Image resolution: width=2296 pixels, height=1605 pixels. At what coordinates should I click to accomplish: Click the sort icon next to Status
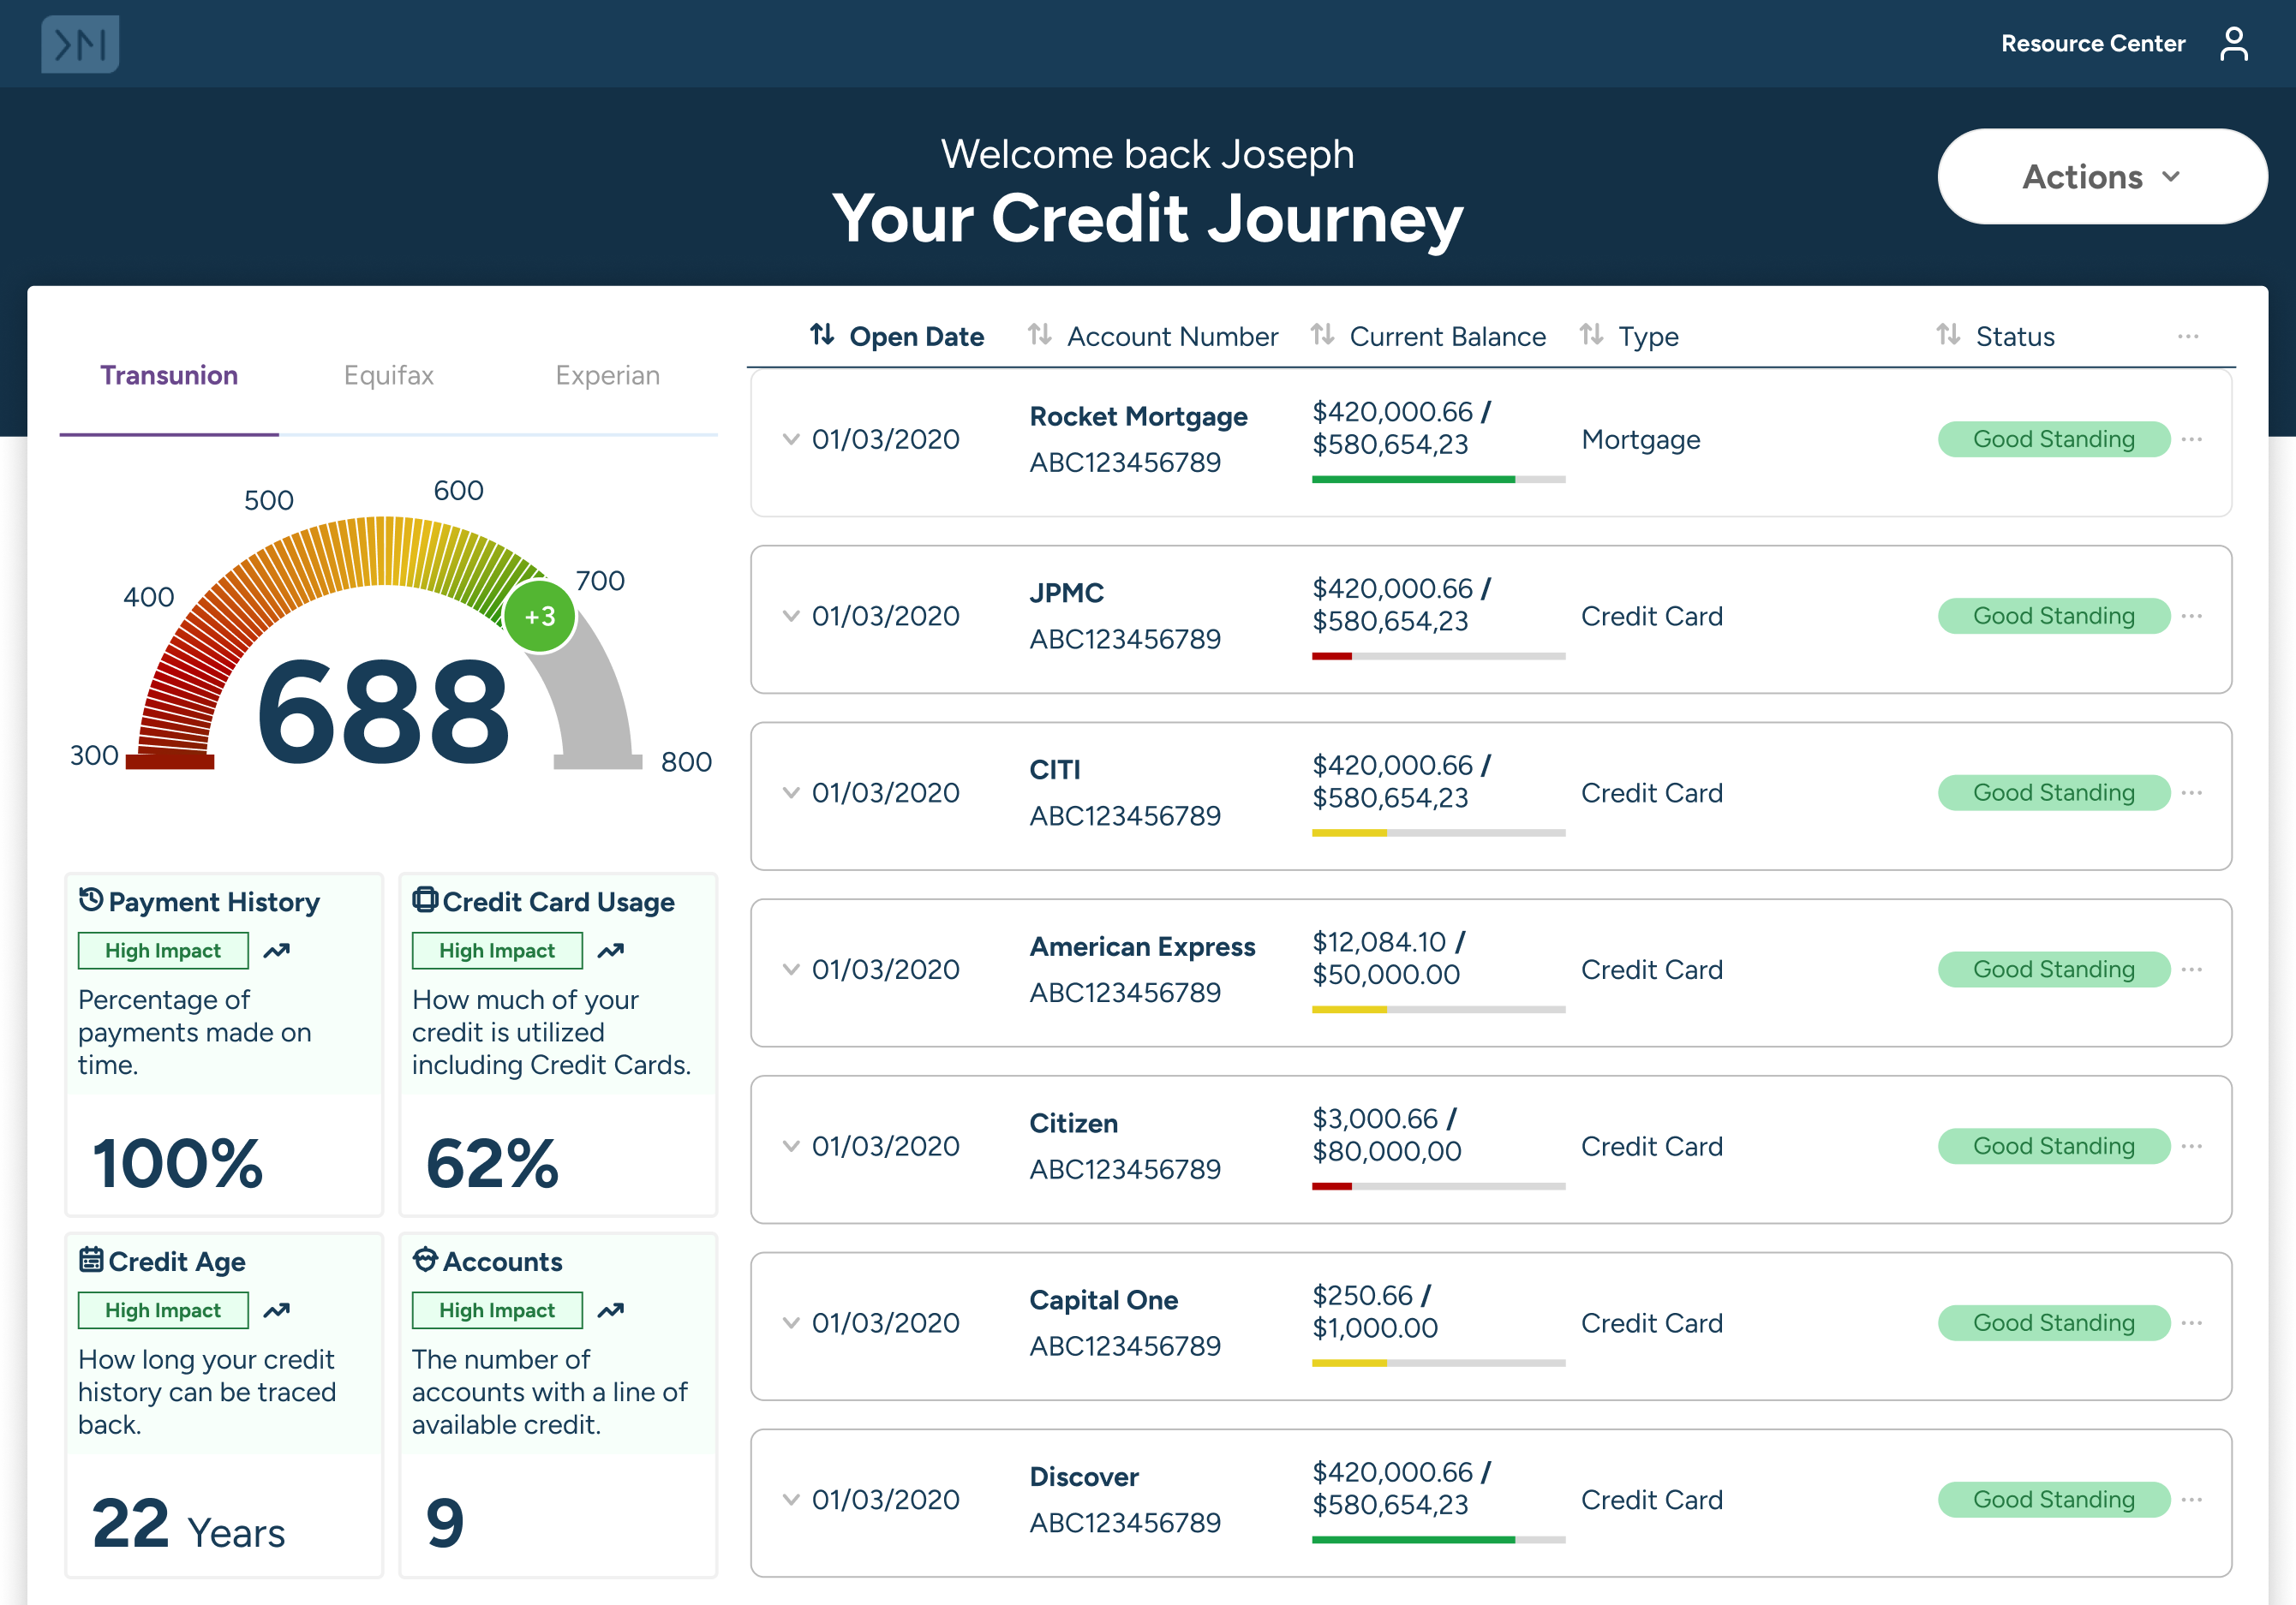click(1947, 334)
